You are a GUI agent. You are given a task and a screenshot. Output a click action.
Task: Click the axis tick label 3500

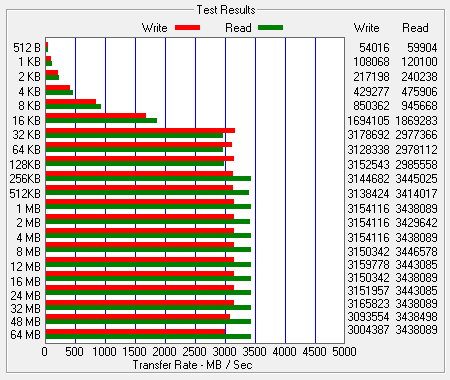(254, 351)
